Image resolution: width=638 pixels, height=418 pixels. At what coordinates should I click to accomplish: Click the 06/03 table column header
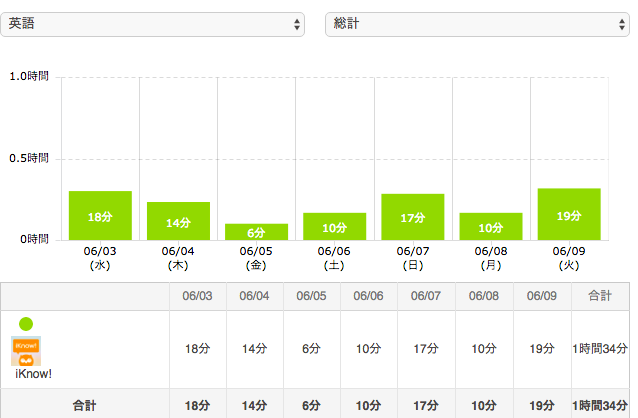[x=198, y=297]
